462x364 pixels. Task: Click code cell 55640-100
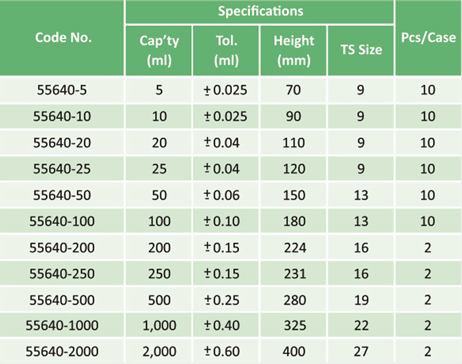[62, 221]
